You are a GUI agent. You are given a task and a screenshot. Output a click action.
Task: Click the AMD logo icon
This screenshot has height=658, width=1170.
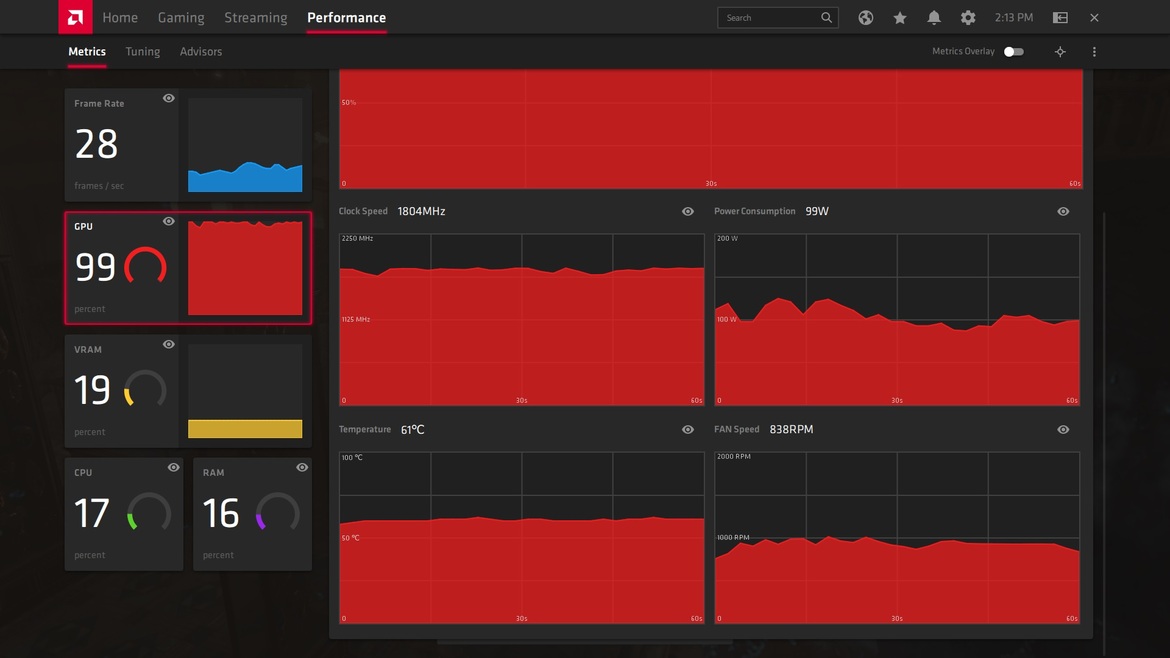75,17
